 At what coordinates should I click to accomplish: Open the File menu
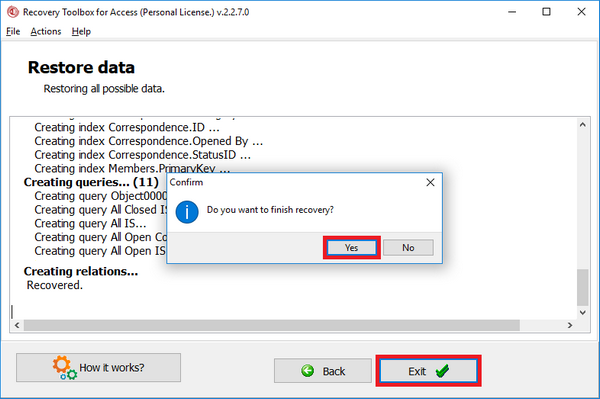[x=13, y=31]
